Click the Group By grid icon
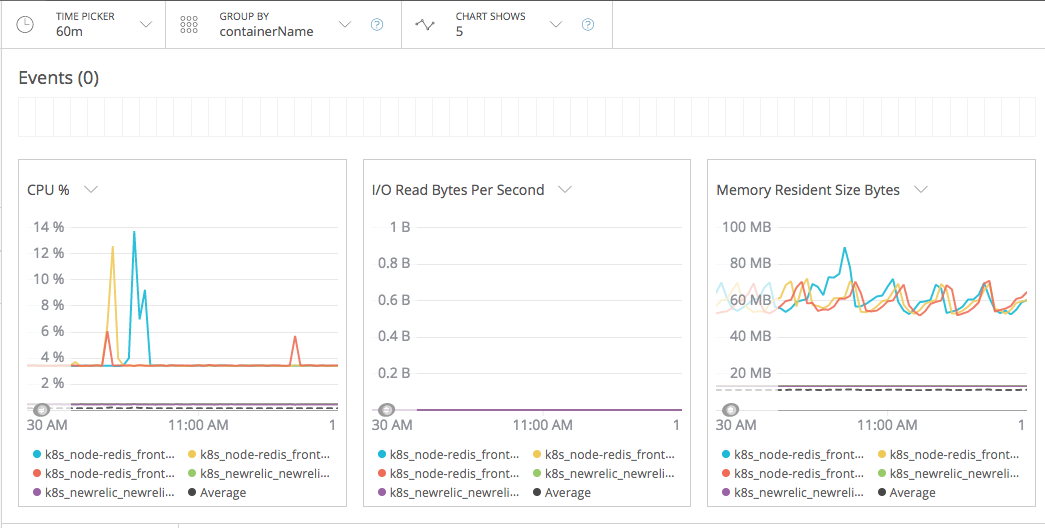The width and height of the screenshot is (1045, 528). point(189,25)
